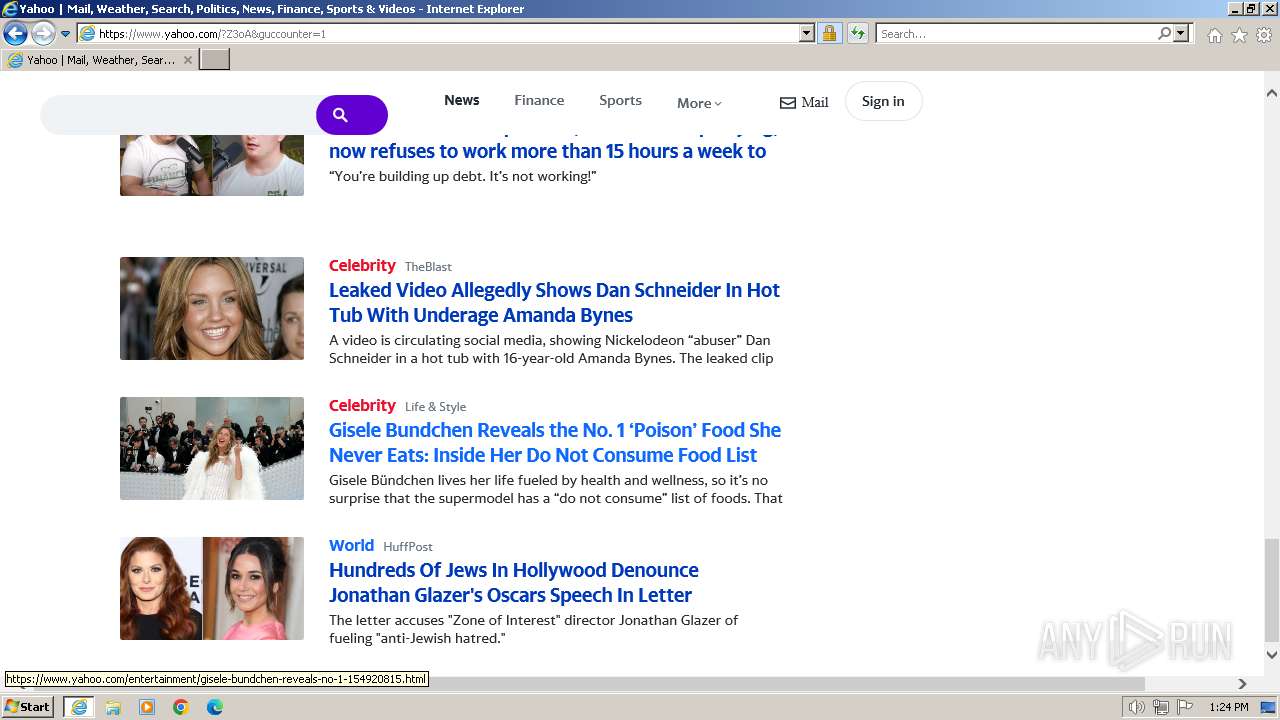The image size is (1280, 720).
Task: Open the Dan Schneider leaked video headline
Action: click(554, 302)
